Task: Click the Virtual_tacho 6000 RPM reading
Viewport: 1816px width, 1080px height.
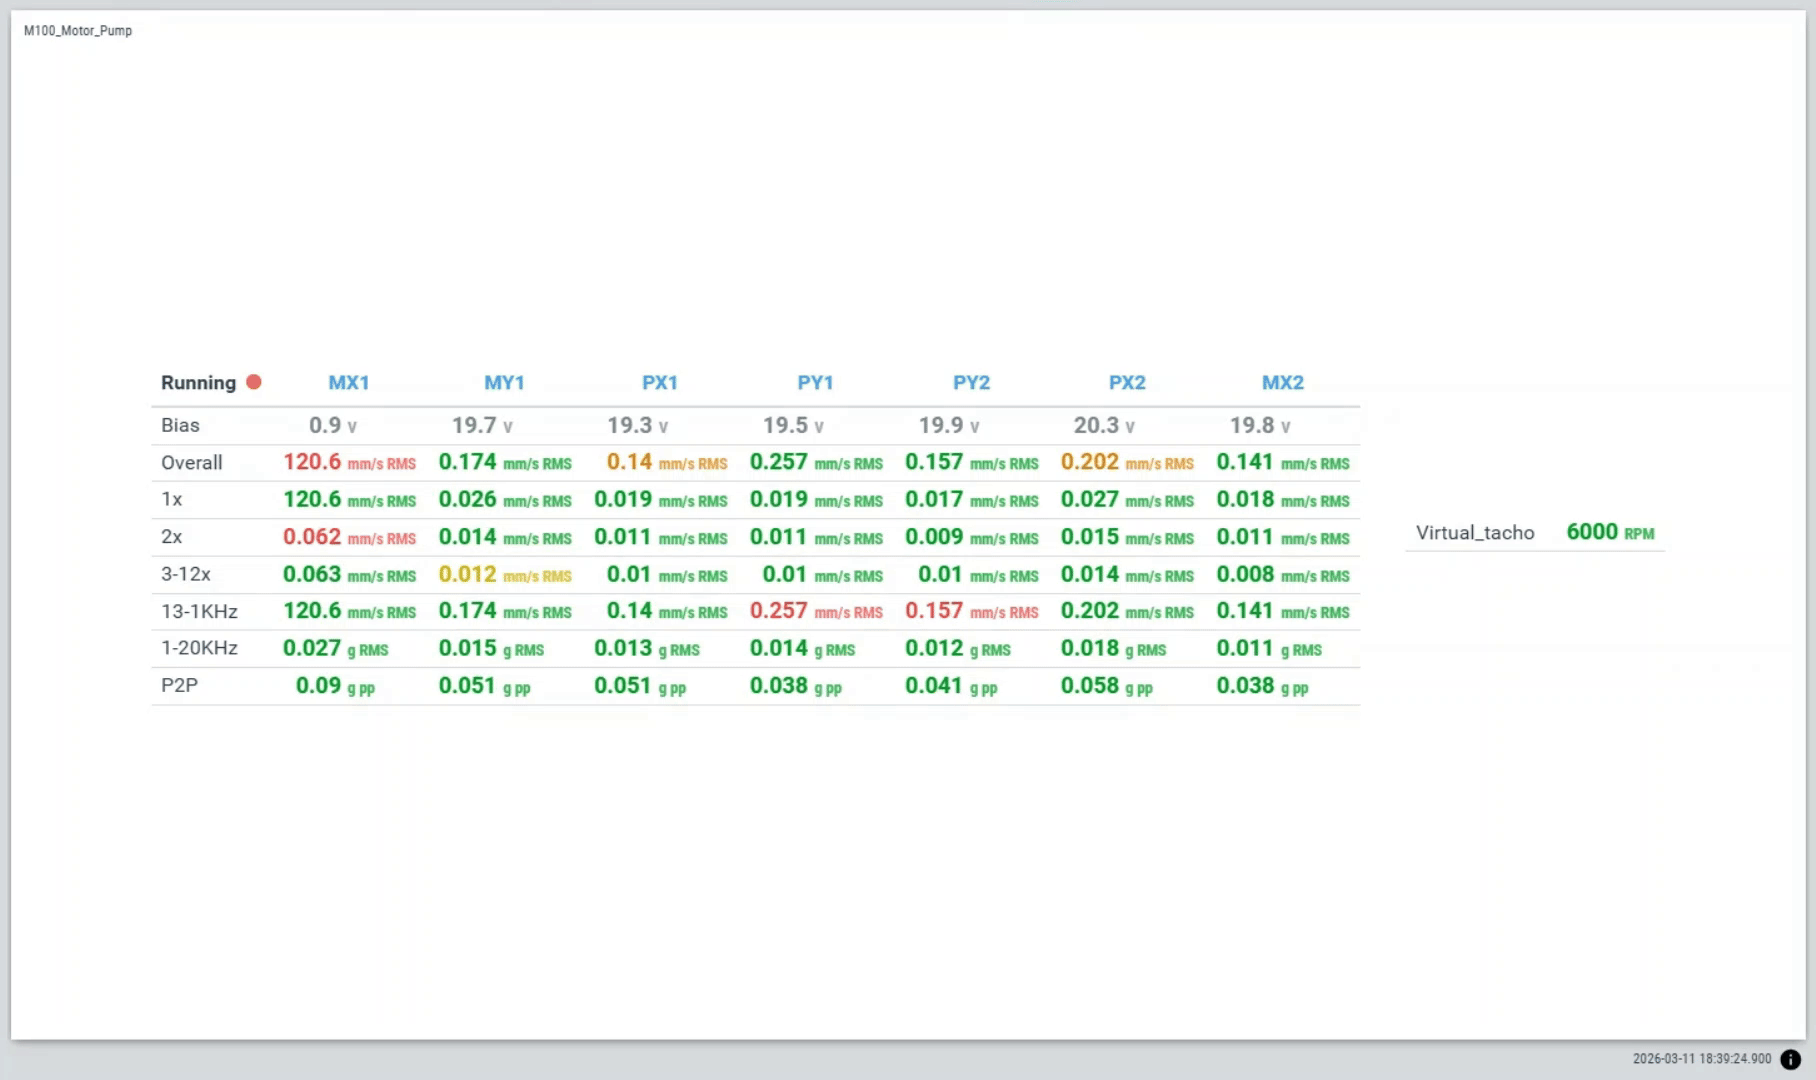Action: point(1609,532)
